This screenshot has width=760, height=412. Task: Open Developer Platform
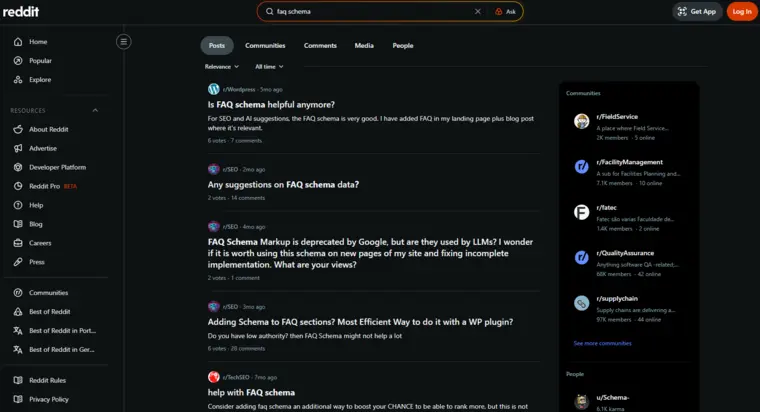[56, 167]
